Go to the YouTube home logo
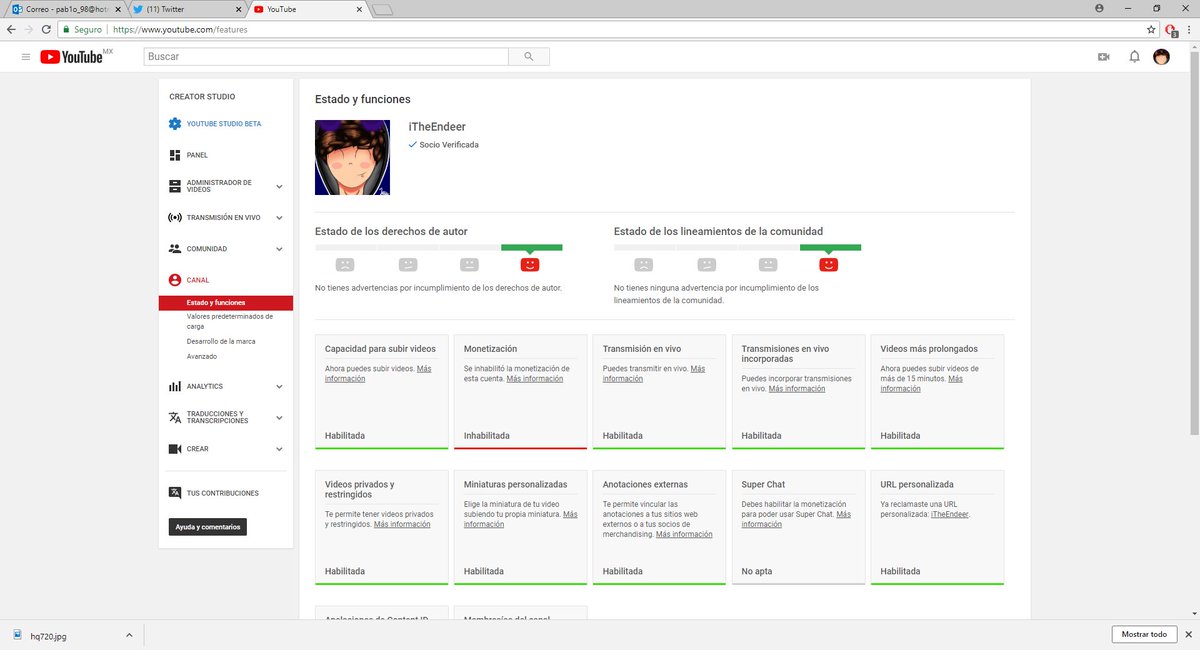Image resolution: width=1200 pixels, height=650 pixels. [72, 57]
